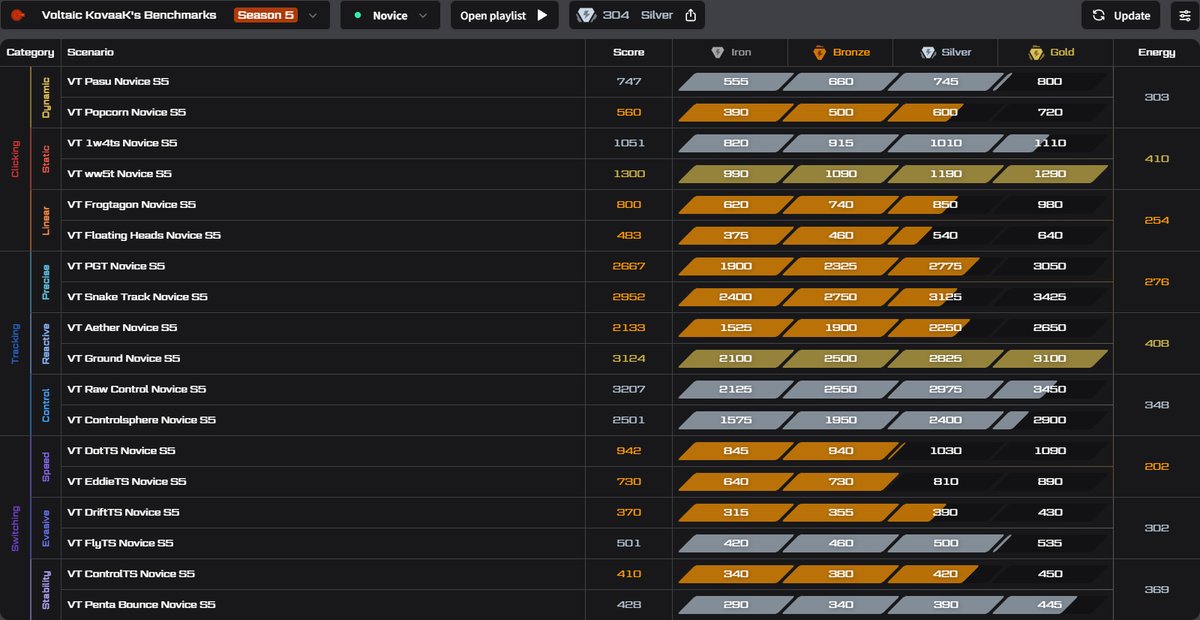Screen dimensions: 1200x620
Task: Select VT ww5t Novice S5 scenario
Action: pos(119,174)
